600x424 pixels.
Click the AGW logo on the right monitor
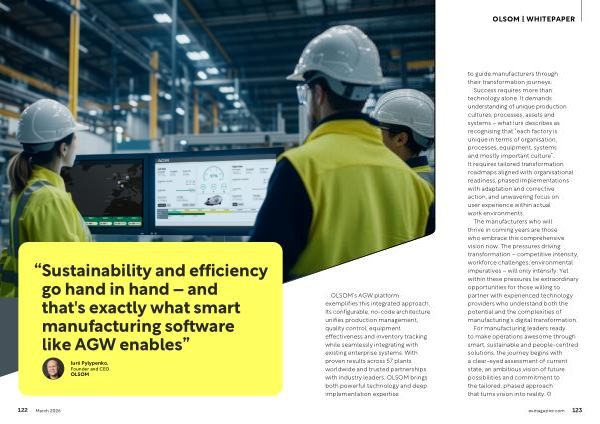click(x=164, y=160)
